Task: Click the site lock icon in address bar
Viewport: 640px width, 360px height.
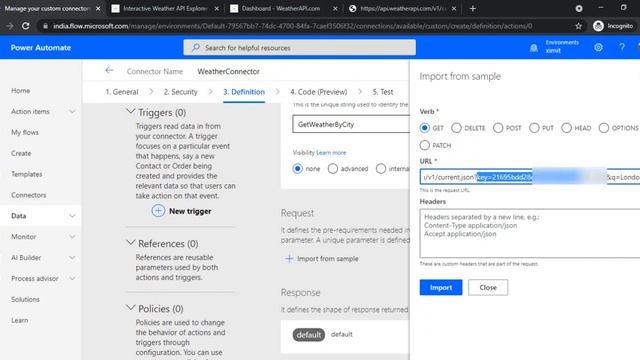Action: [45, 26]
